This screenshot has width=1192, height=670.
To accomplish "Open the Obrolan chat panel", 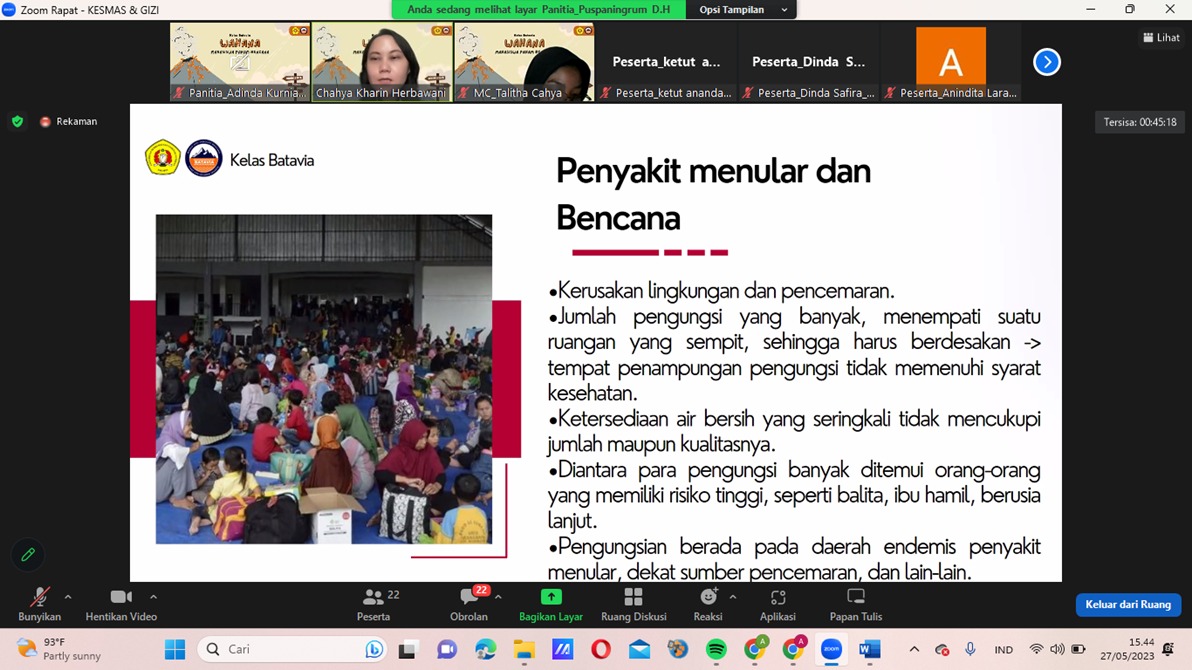I will pos(468,604).
